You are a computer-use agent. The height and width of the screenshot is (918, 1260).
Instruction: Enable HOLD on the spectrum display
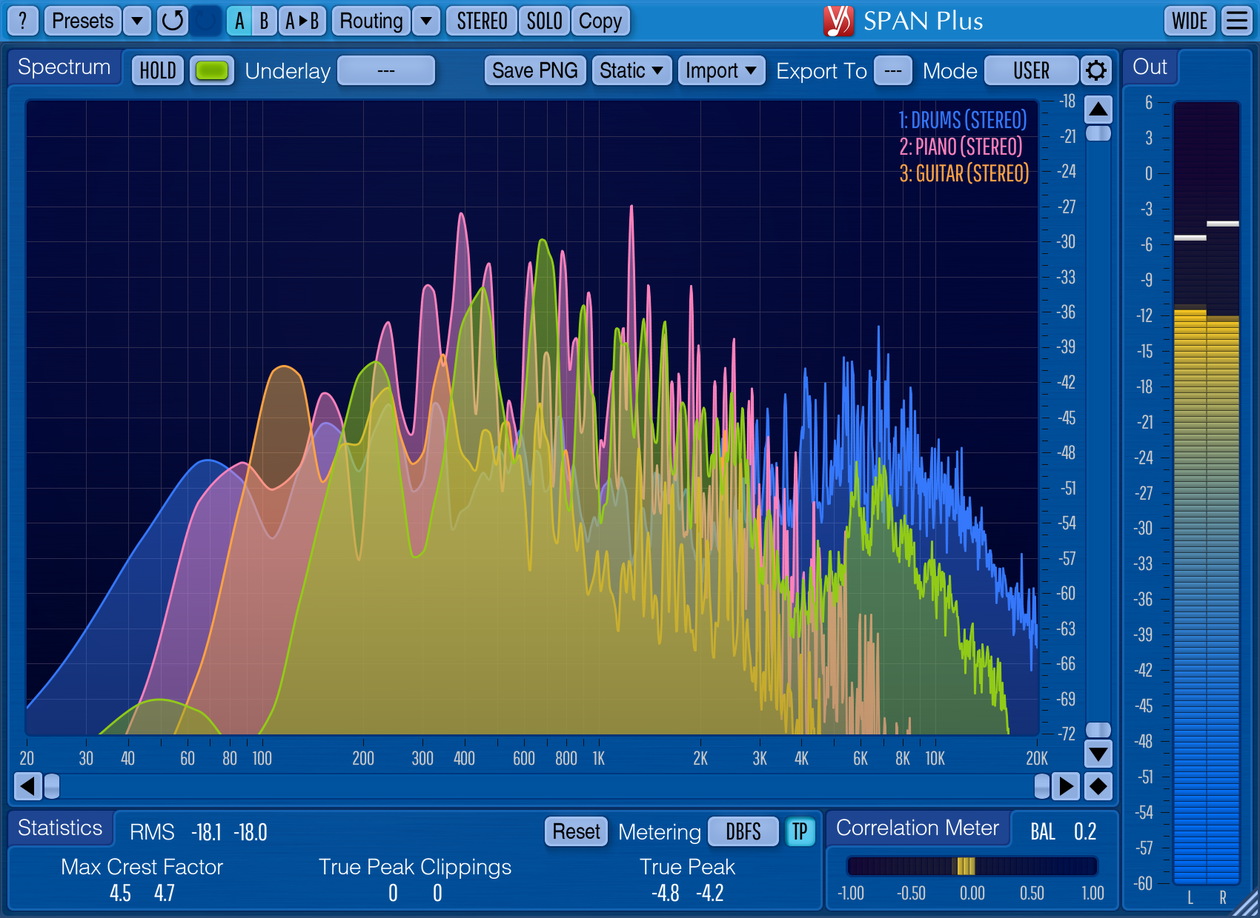tap(157, 70)
